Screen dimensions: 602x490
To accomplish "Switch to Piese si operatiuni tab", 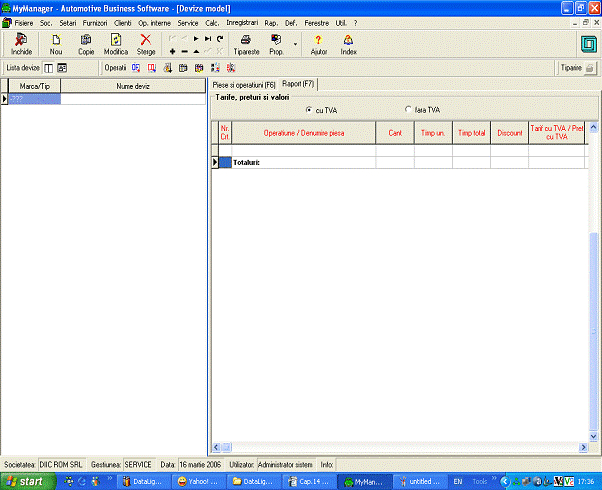I will tap(244, 85).
